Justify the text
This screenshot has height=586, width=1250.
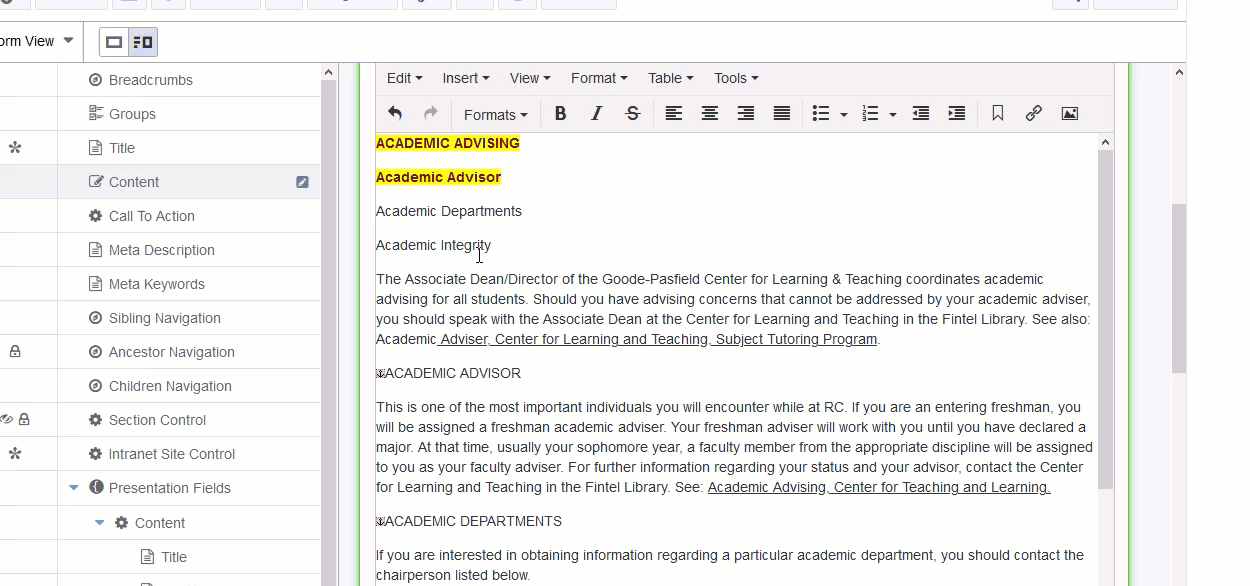(782, 114)
